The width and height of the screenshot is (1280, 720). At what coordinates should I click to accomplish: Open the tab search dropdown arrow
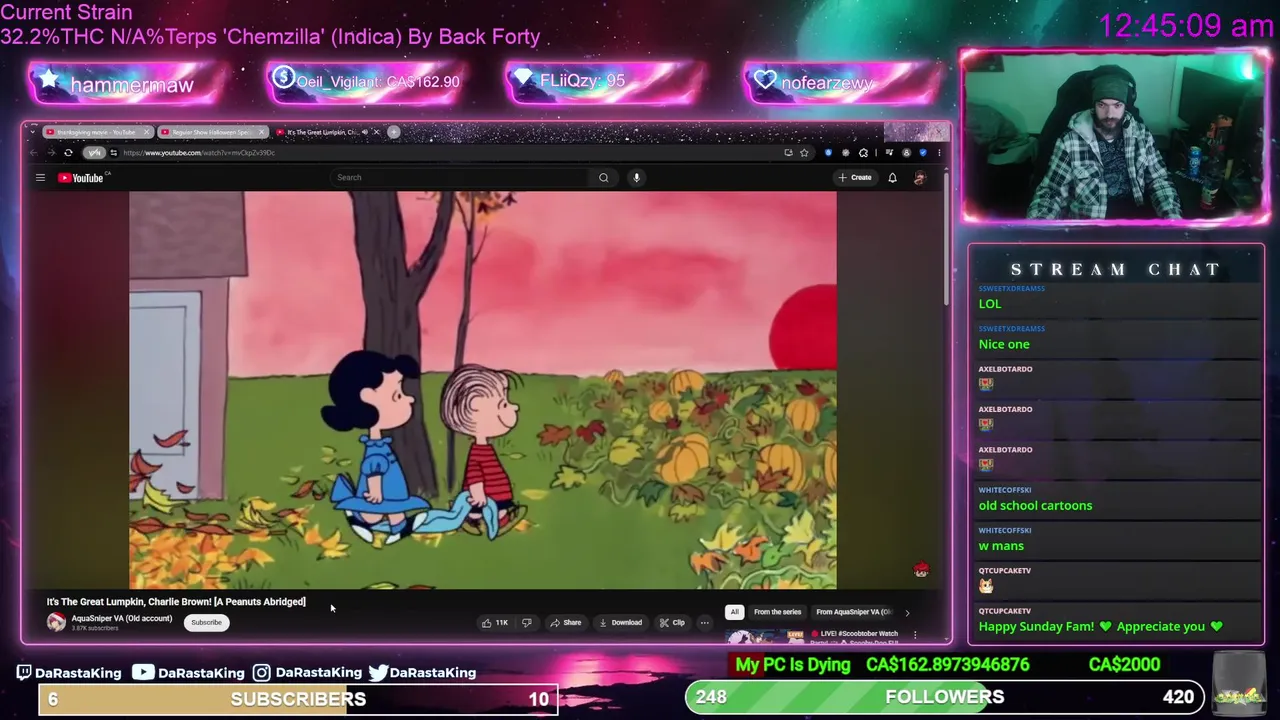33,132
